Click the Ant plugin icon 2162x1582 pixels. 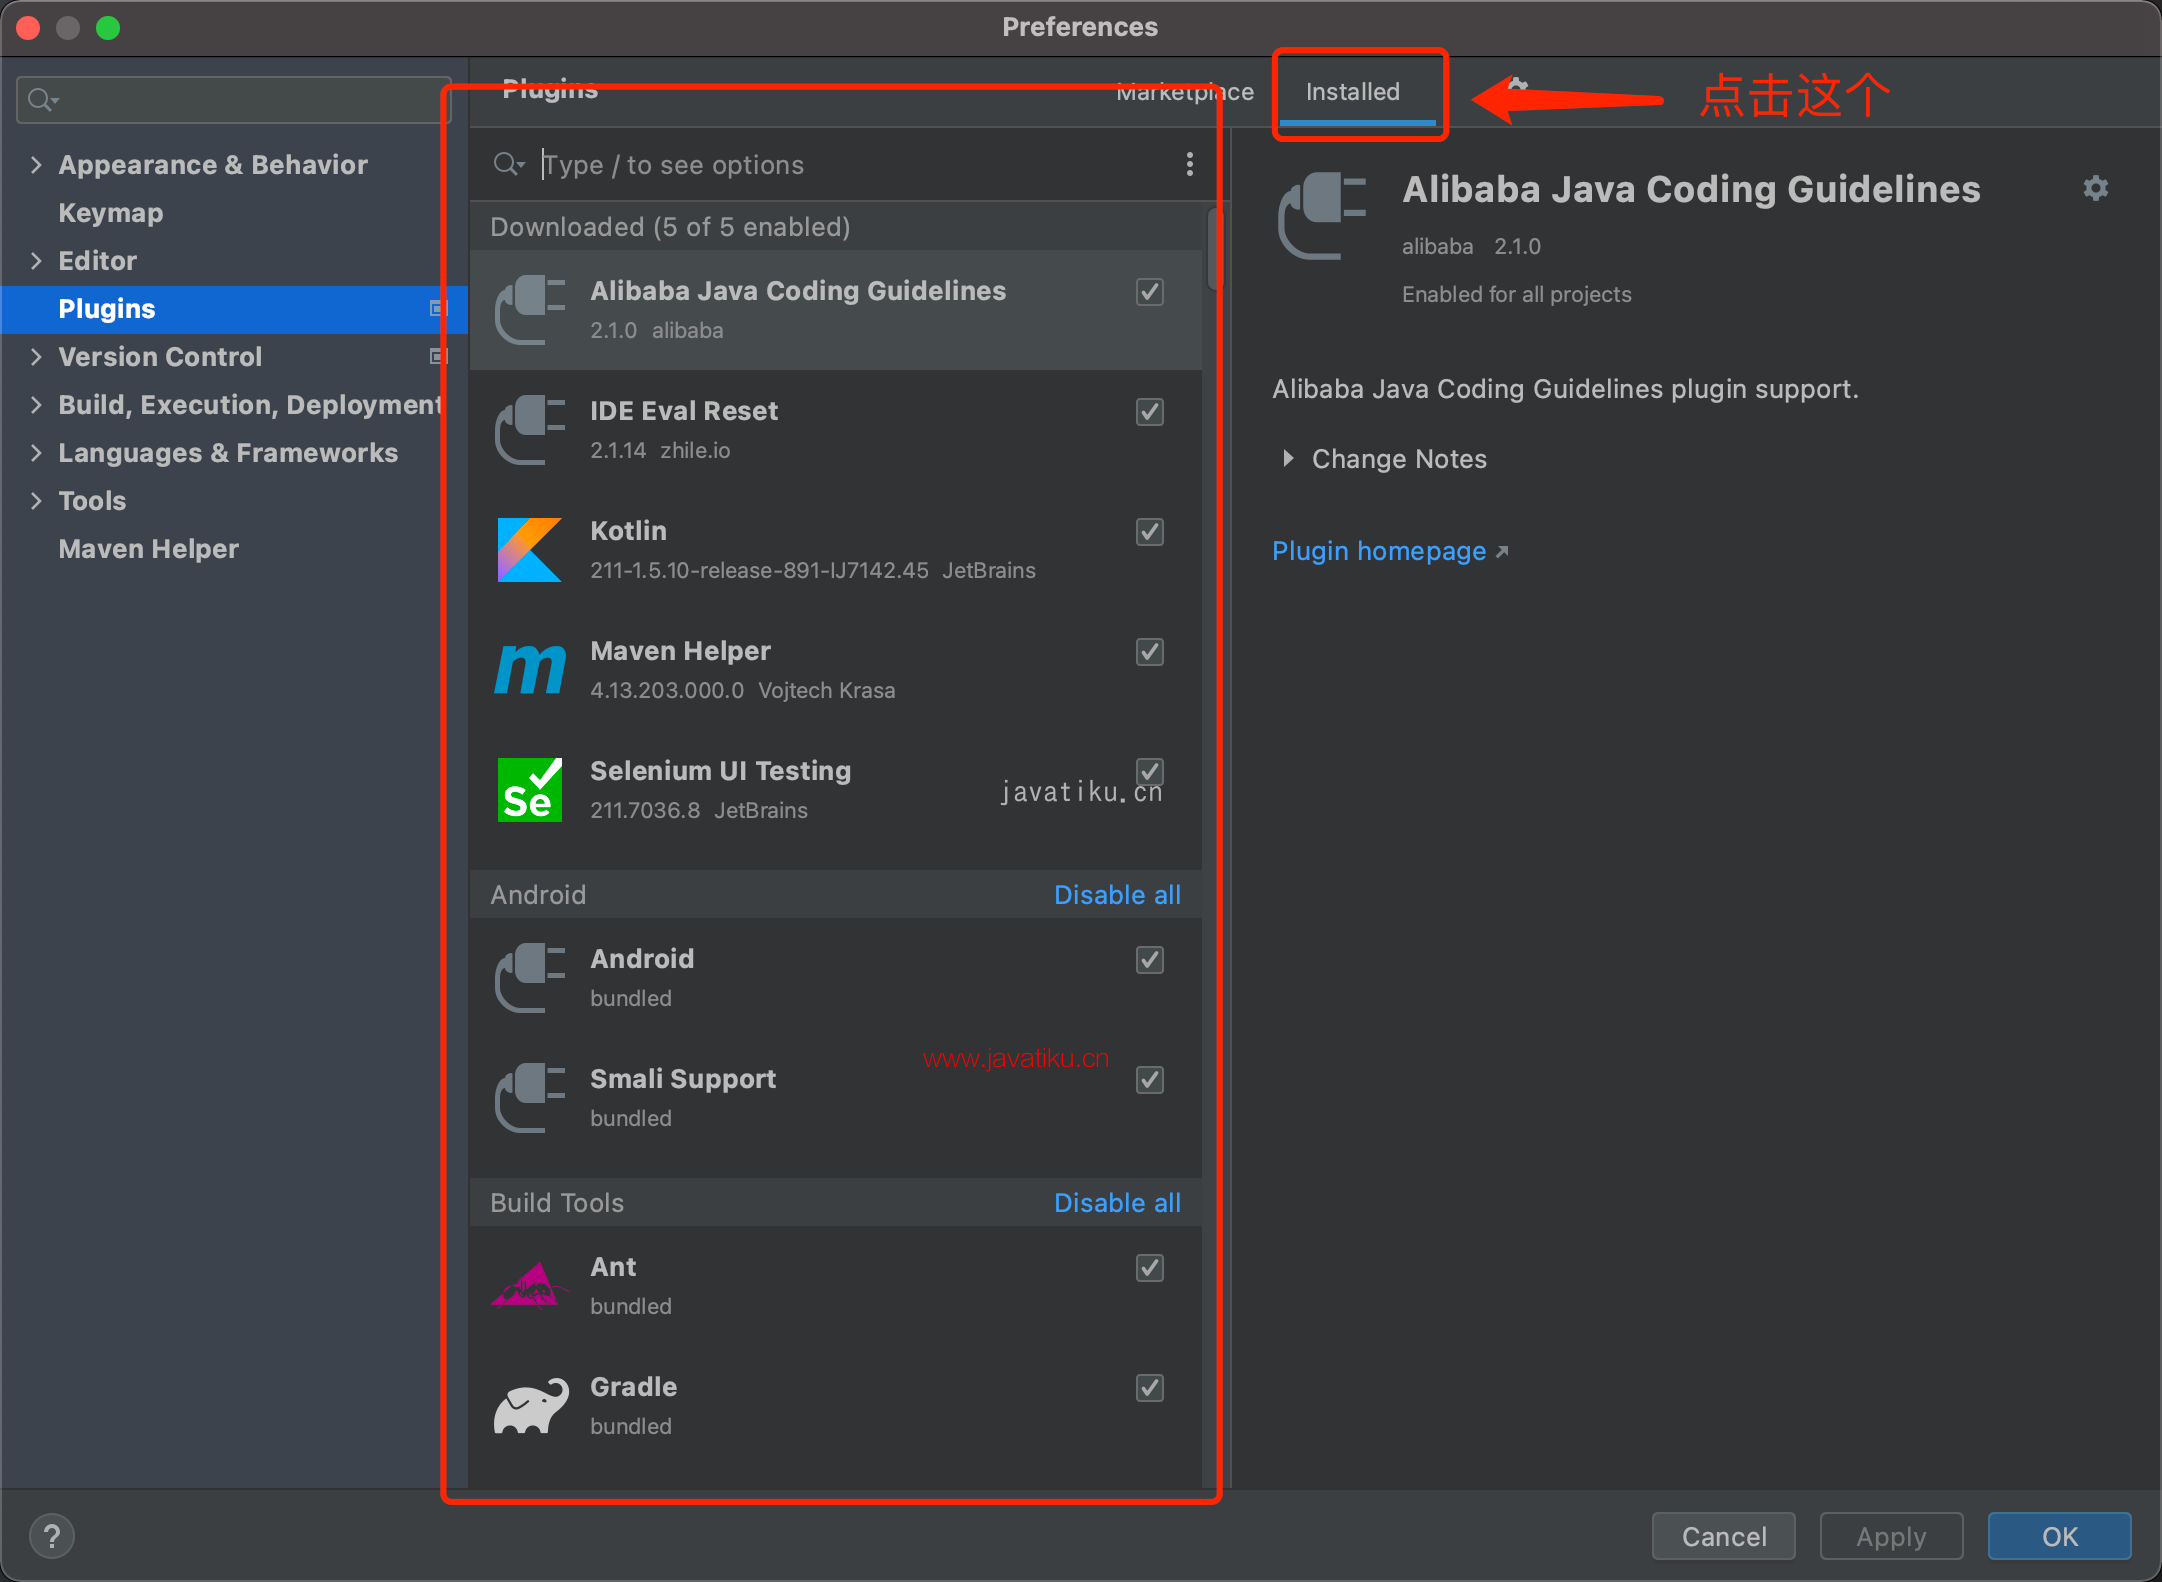(x=530, y=1286)
